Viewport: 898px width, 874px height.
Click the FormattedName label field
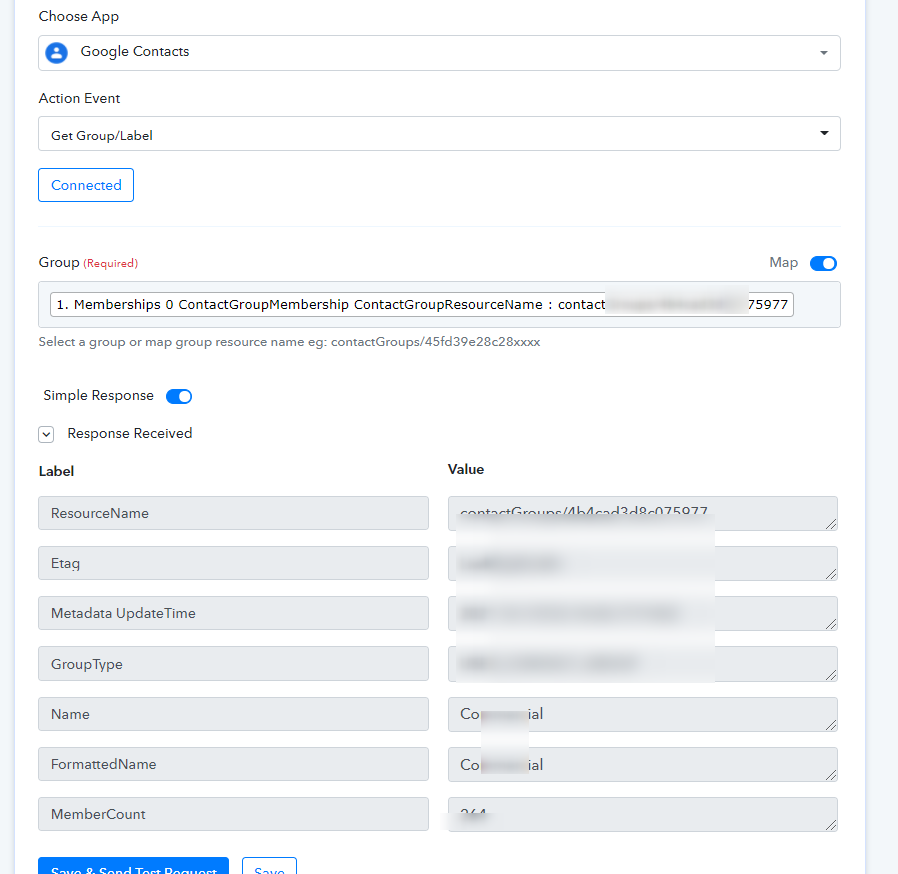coord(233,764)
